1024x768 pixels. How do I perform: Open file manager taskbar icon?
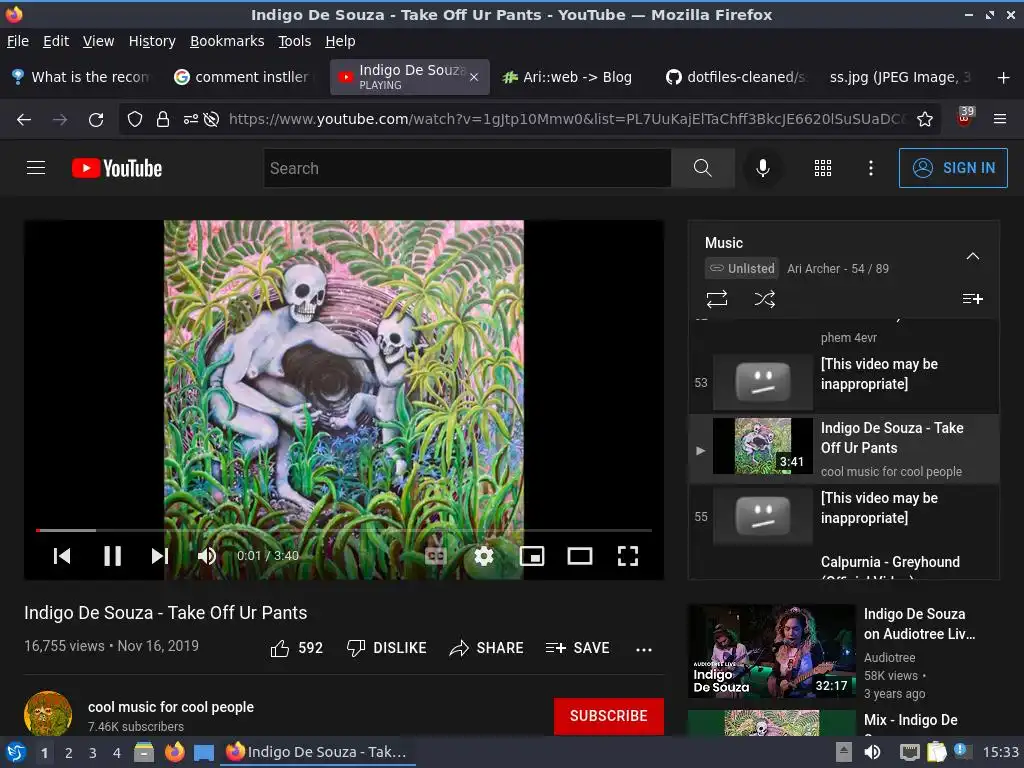(x=144, y=752)
